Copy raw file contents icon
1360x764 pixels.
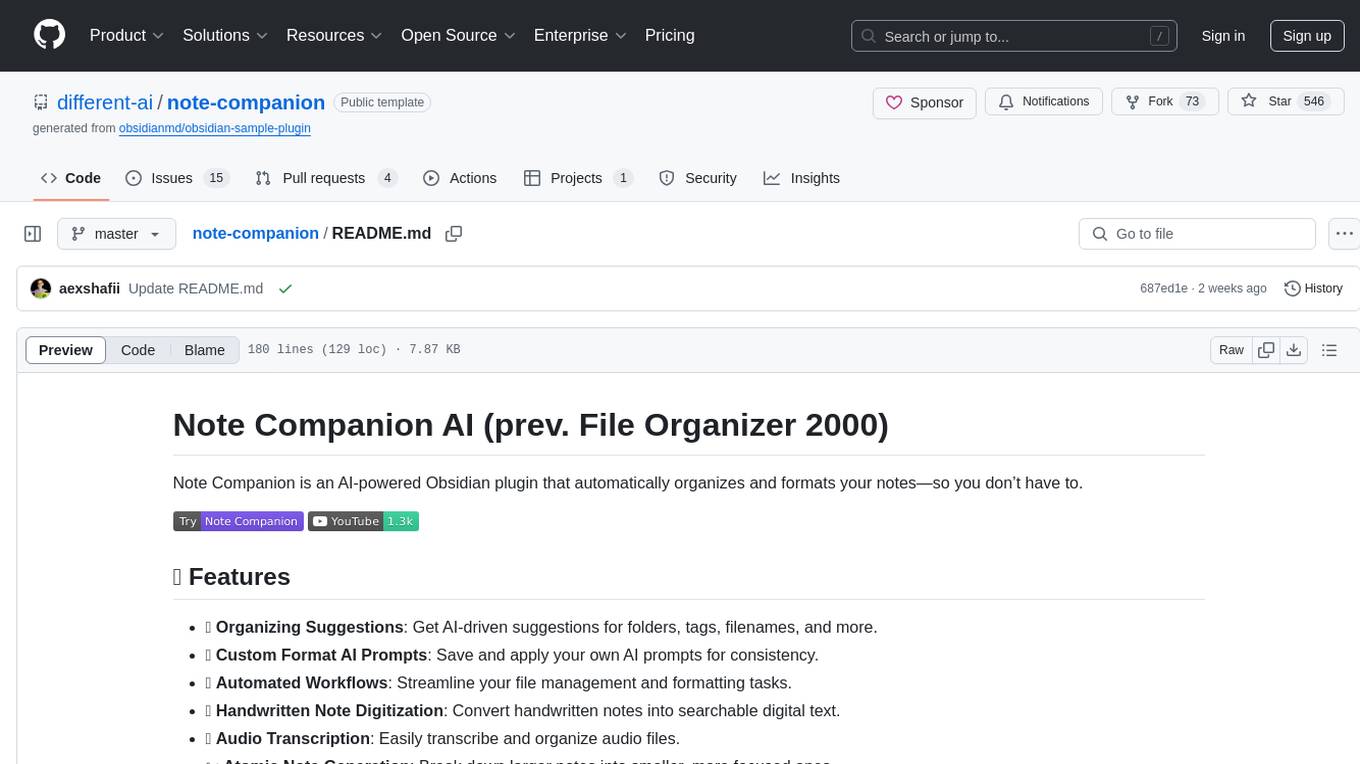point(1266,350)
